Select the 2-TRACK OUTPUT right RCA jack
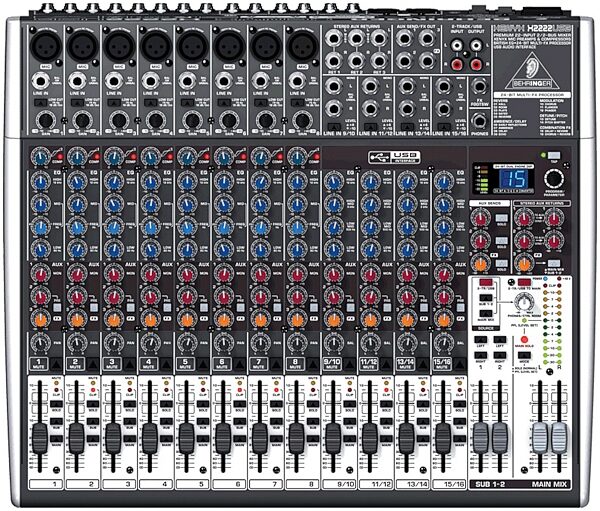The image size is (600, 511). (x=476, y=64)
